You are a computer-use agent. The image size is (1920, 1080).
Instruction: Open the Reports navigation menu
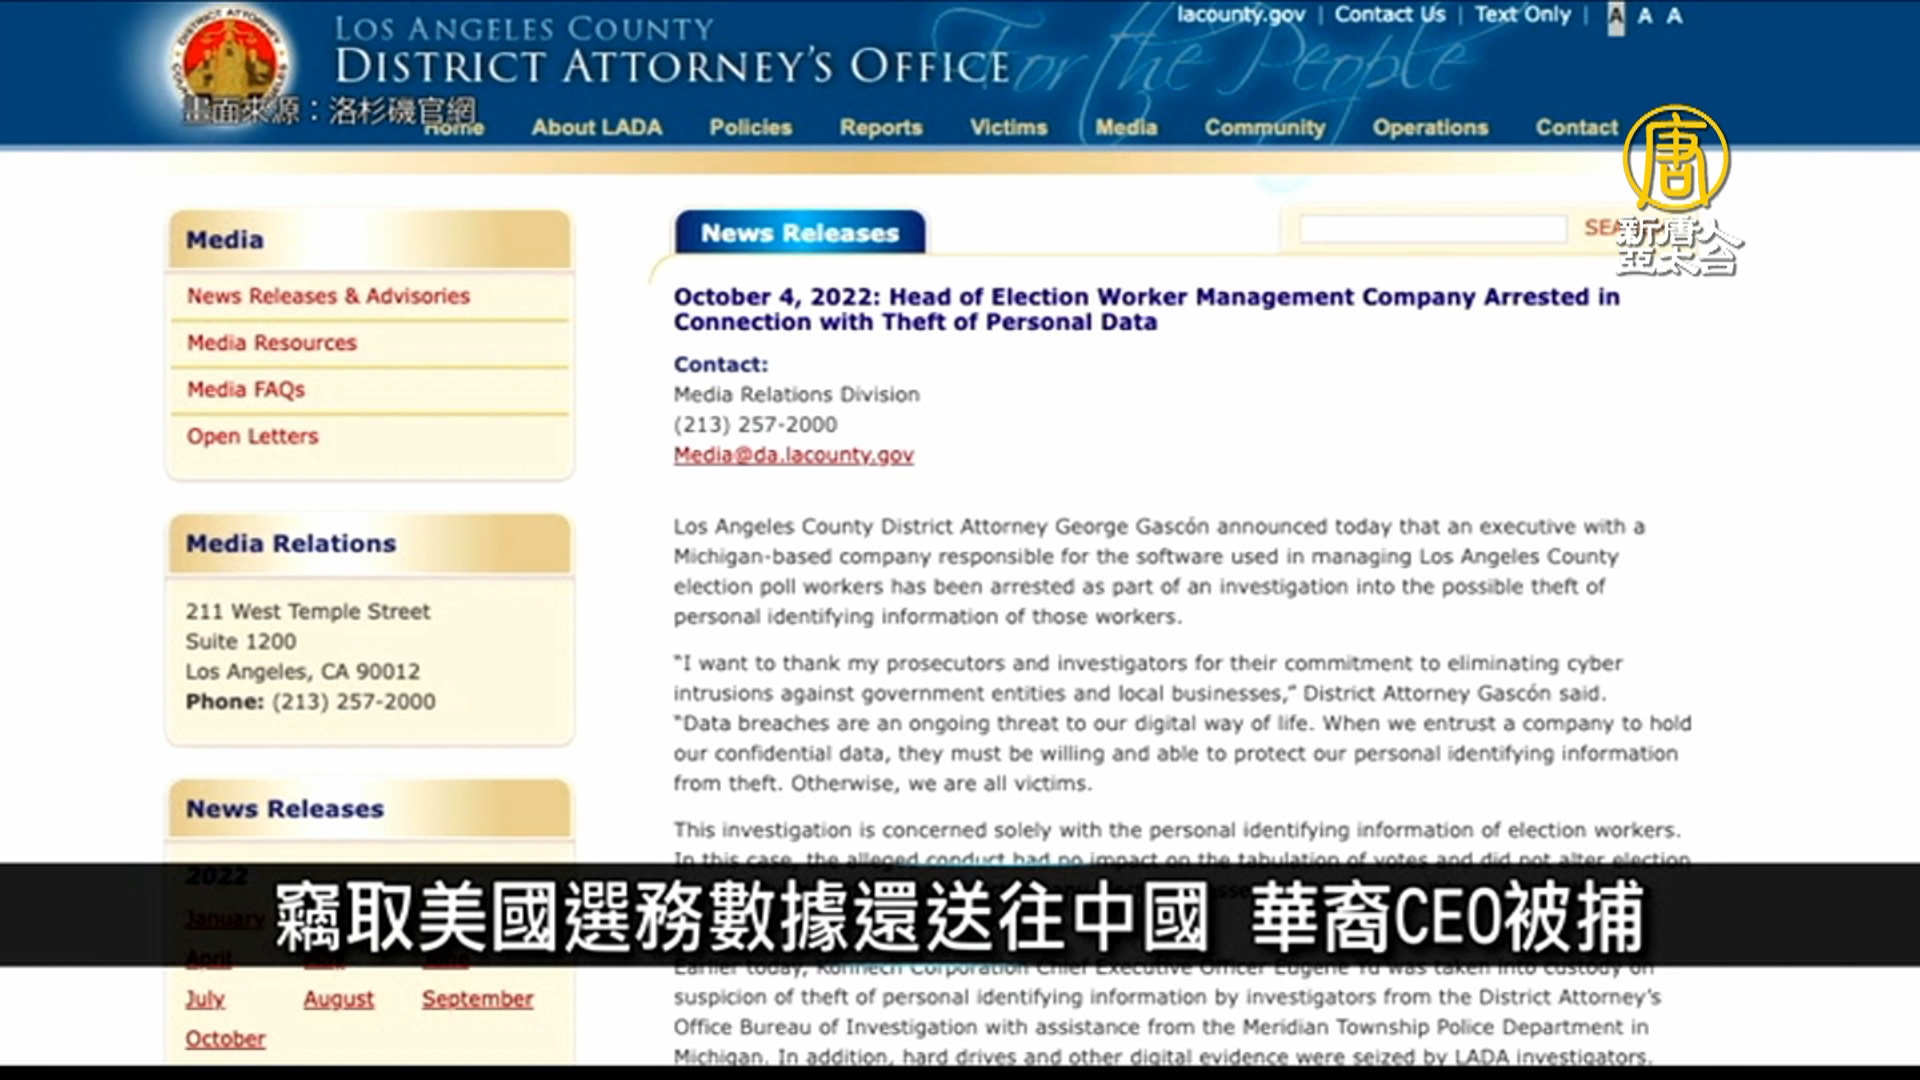coord(880,127)
